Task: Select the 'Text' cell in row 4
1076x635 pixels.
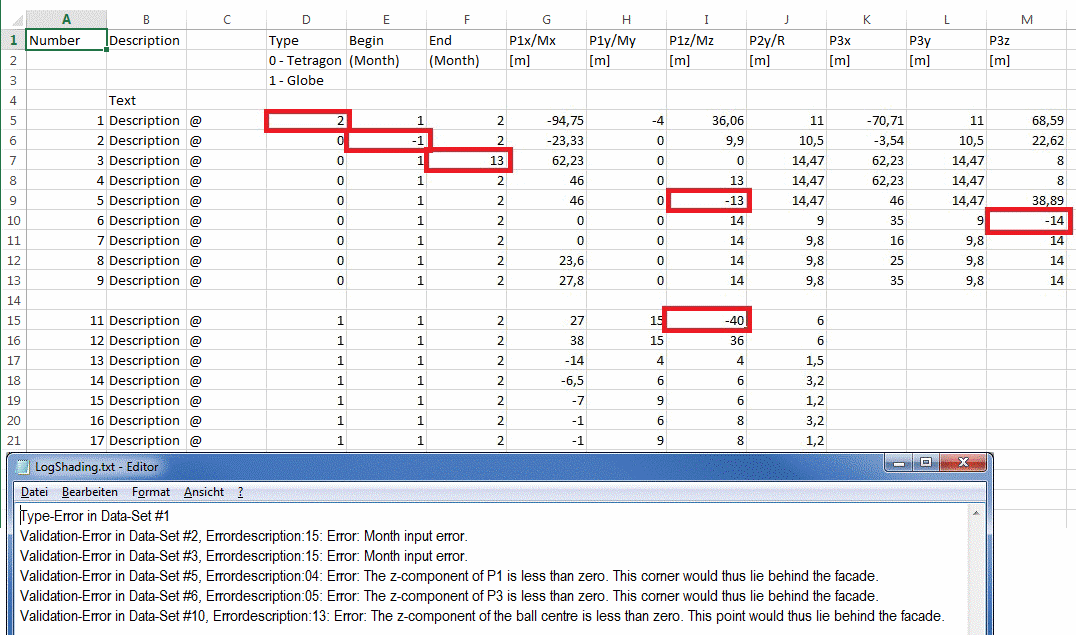Action: pos(146,101)
